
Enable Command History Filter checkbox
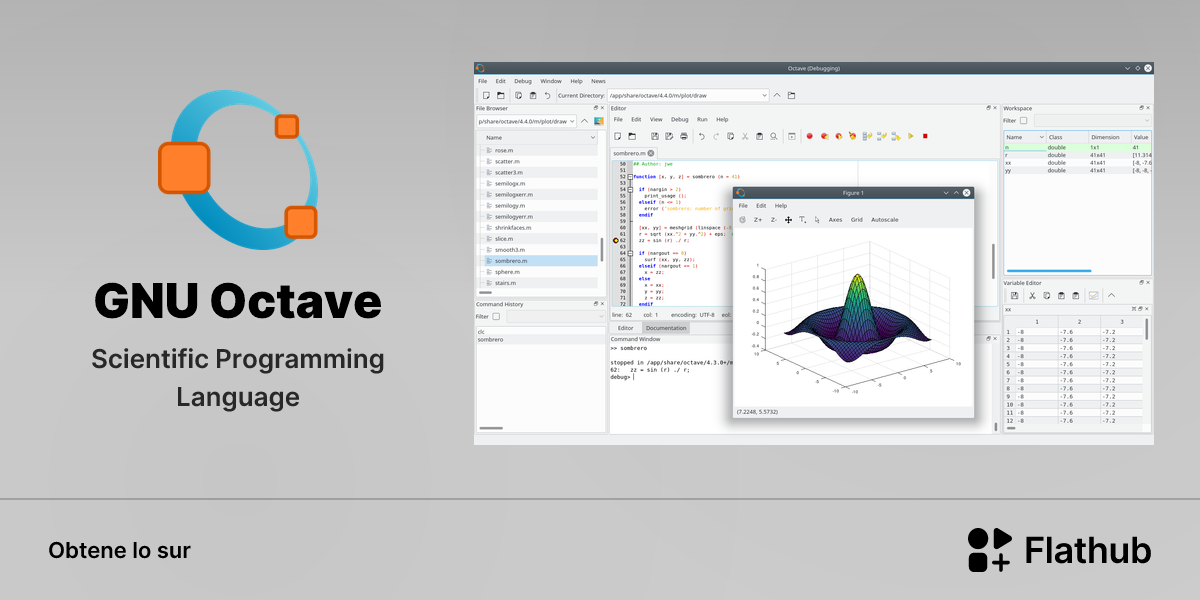pyautogui.click(x=496, y=316)
